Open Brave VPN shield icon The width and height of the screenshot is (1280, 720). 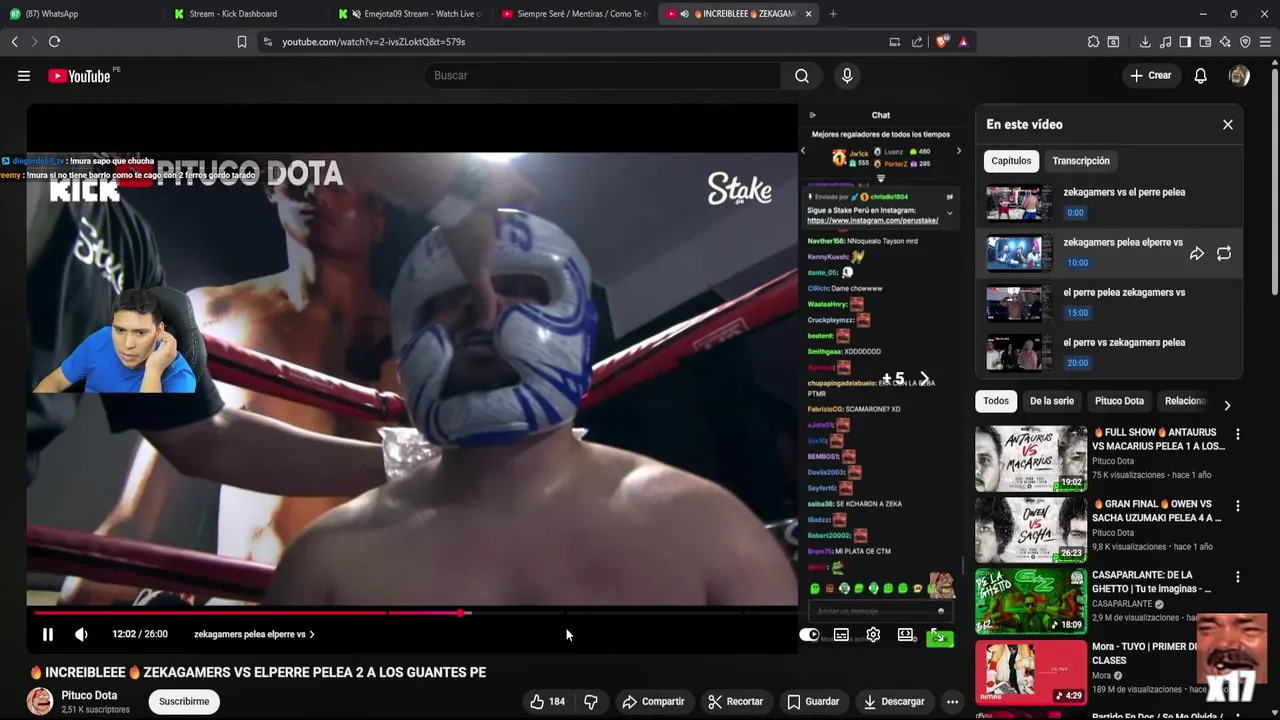click(x=1245, y=42)
